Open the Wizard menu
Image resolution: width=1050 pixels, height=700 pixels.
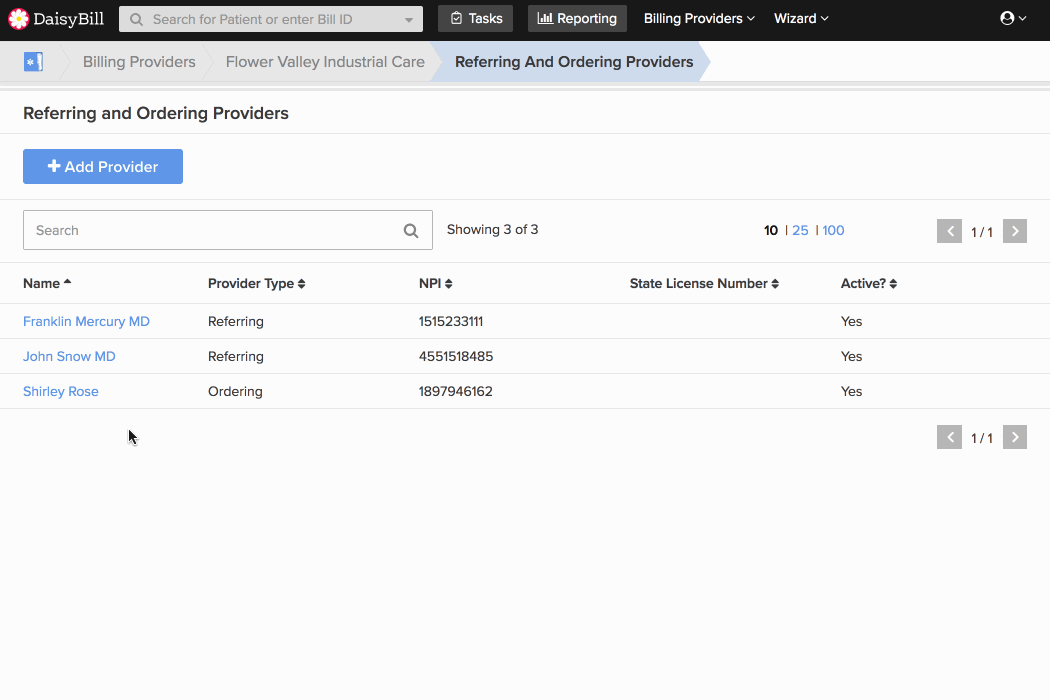[x=801, y=18]
